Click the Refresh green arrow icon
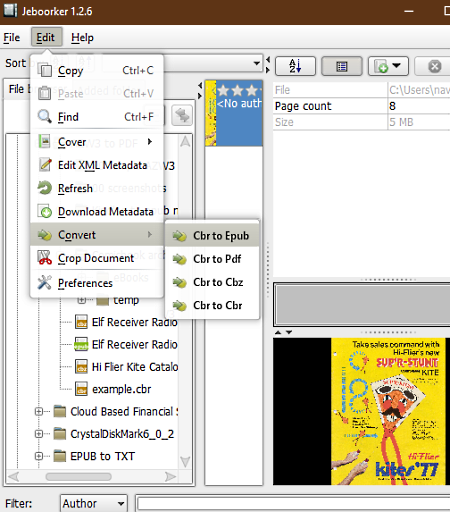The image size is (450, 512). coord(44,188)
